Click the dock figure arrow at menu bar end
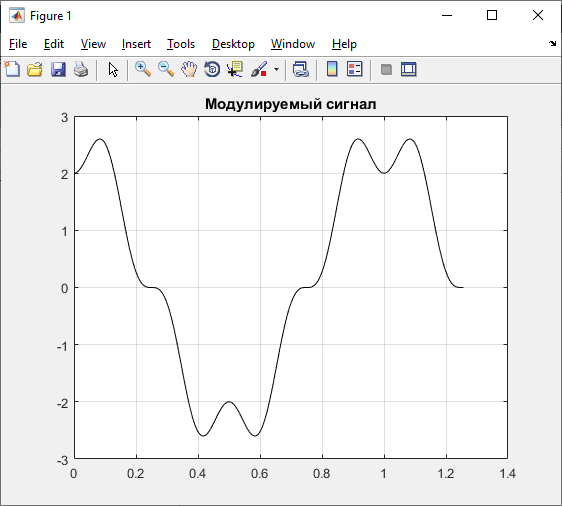 point(552,44)
